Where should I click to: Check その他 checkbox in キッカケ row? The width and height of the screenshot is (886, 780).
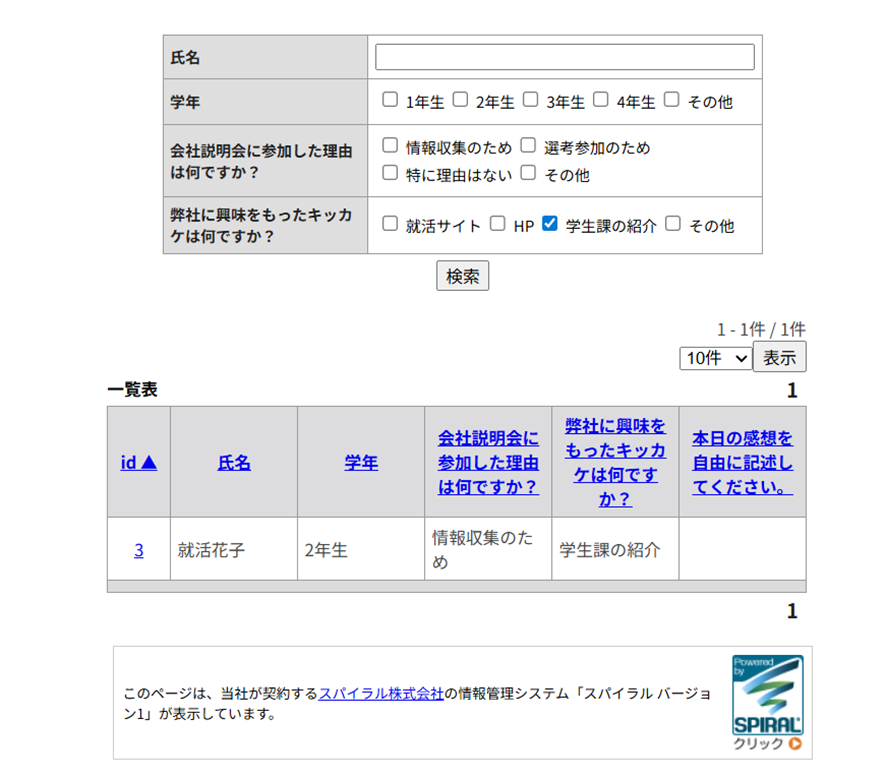672,224
